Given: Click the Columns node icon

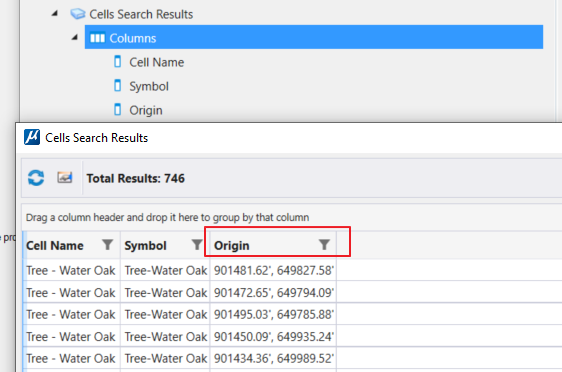Looking at the screenshot, I should (x=97, y=38).
